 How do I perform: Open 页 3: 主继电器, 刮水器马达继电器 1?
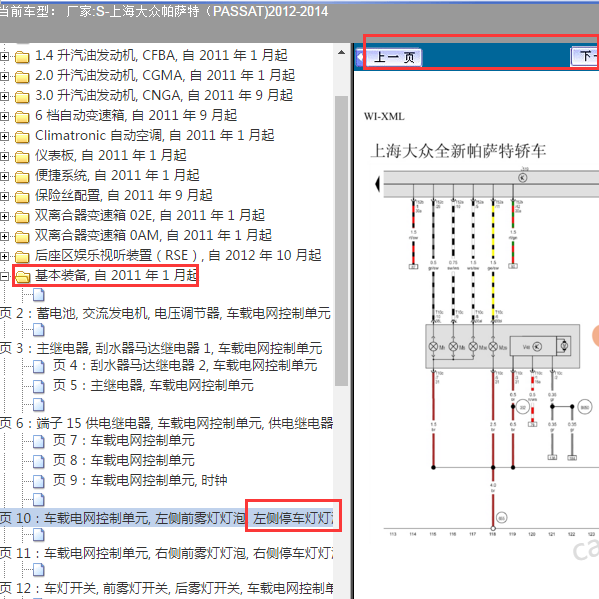point(161,349)
